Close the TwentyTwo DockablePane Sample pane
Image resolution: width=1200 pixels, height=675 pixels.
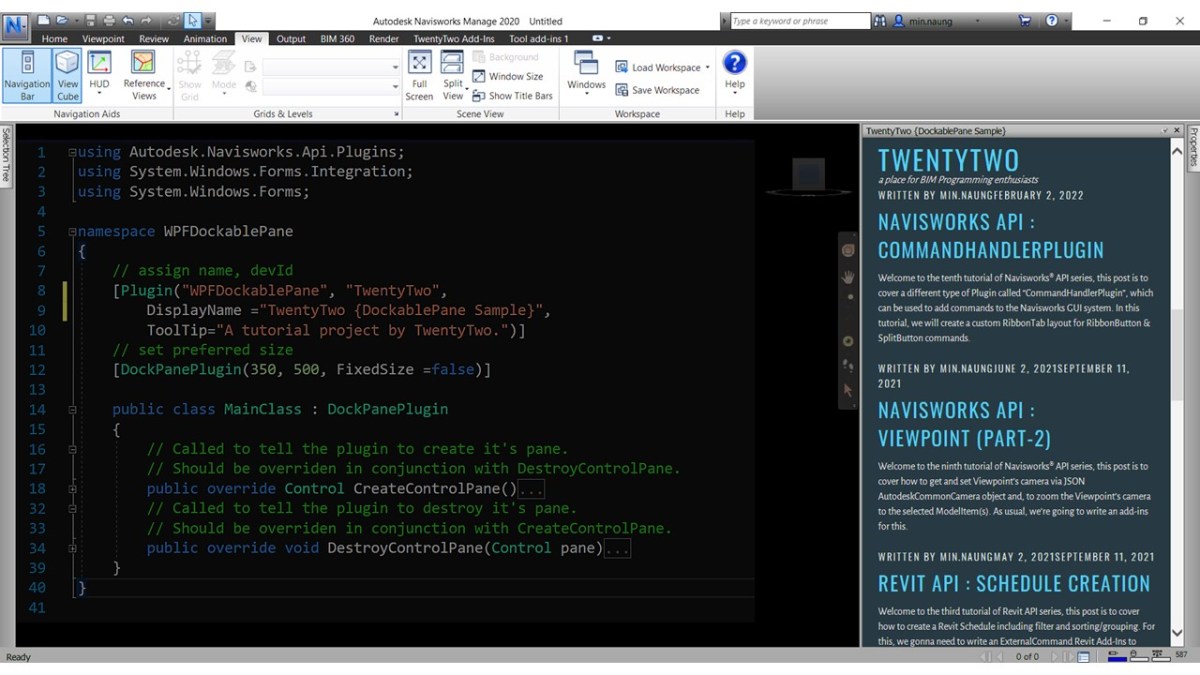click(x=1176, y=131)
